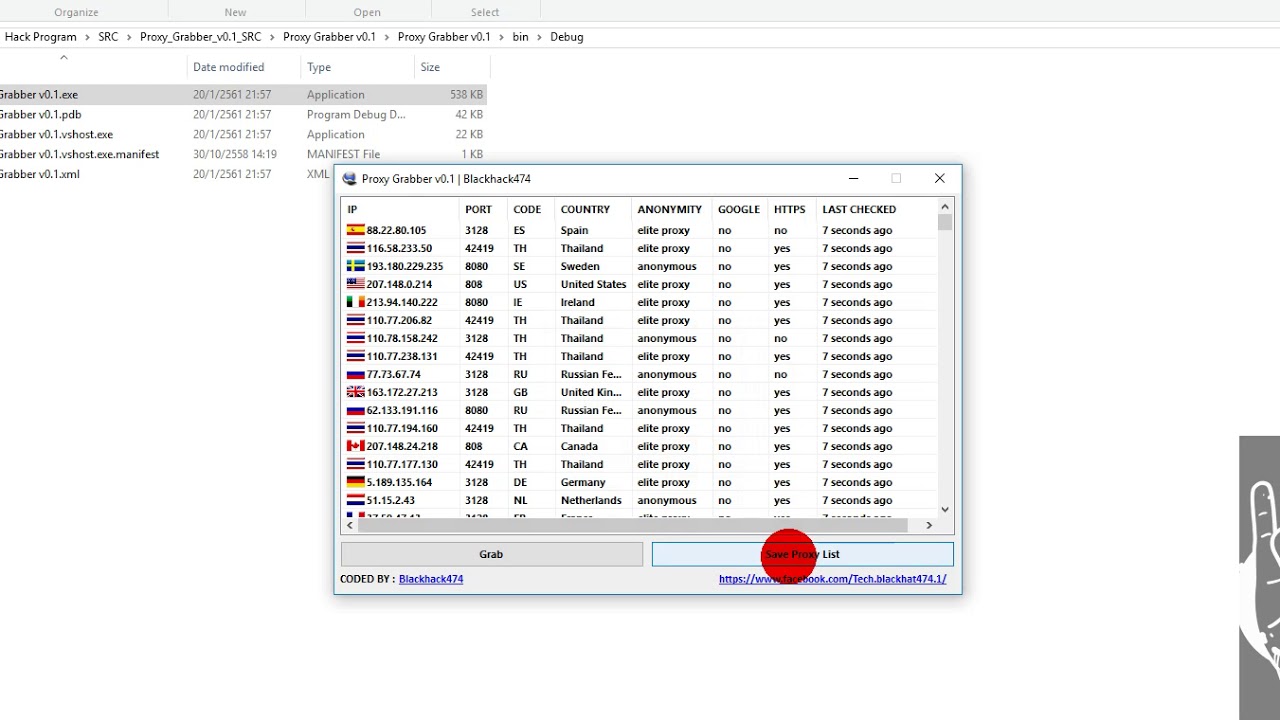Image resolution: width=1280 pixels, height=720 pixels.
Task: Click the Russia flag icon beside 77.73.67.74
Action: tap(355, 374)
